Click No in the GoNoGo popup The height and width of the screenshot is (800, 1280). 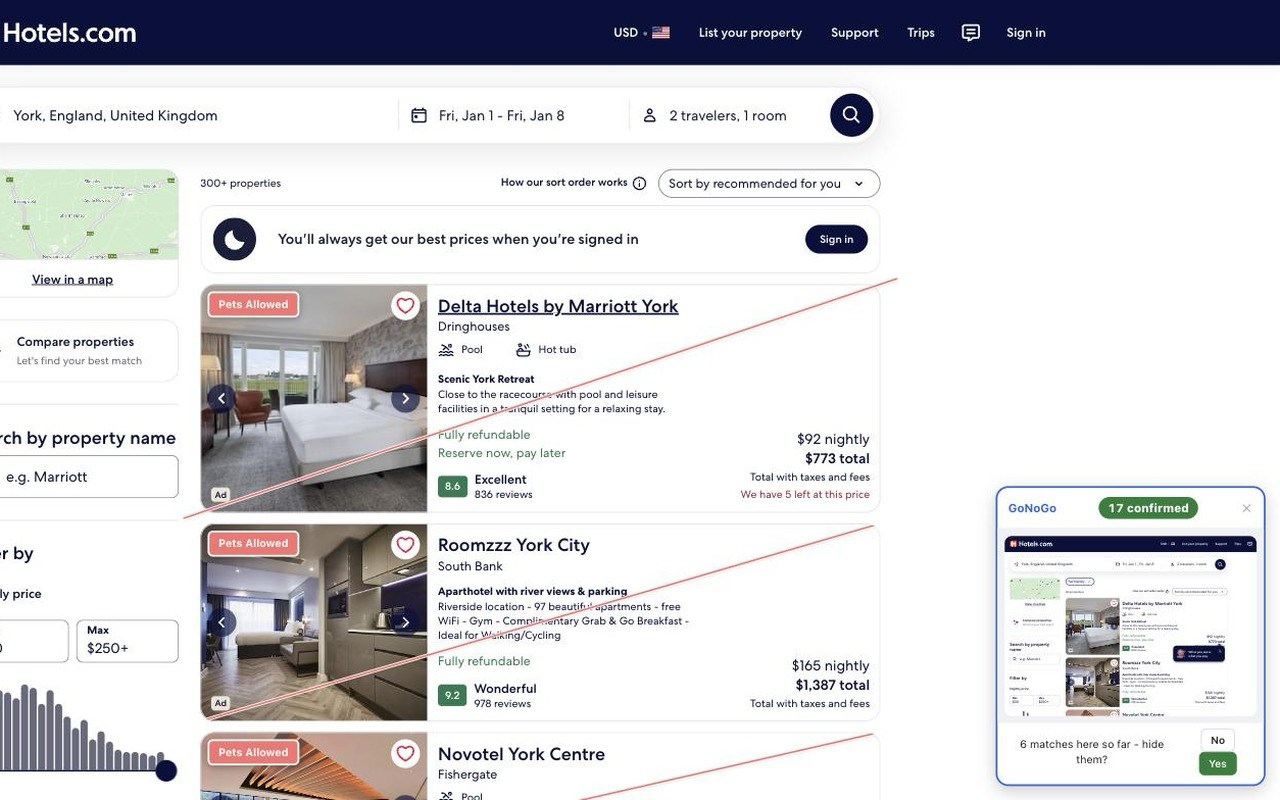[1217, 741]
